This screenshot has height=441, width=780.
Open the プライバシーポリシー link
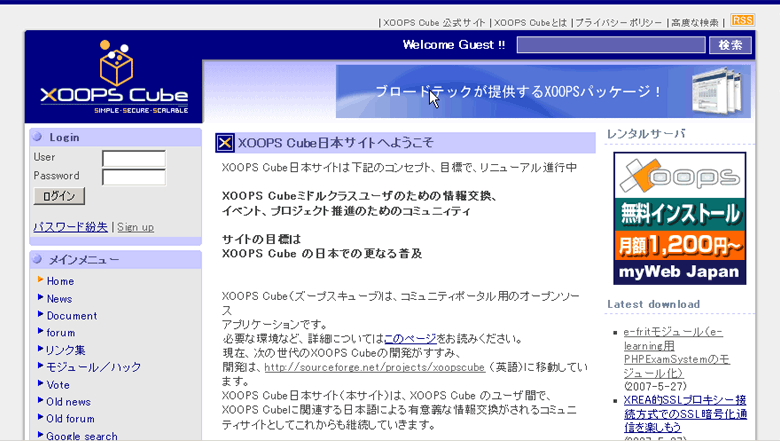(619, 23)
